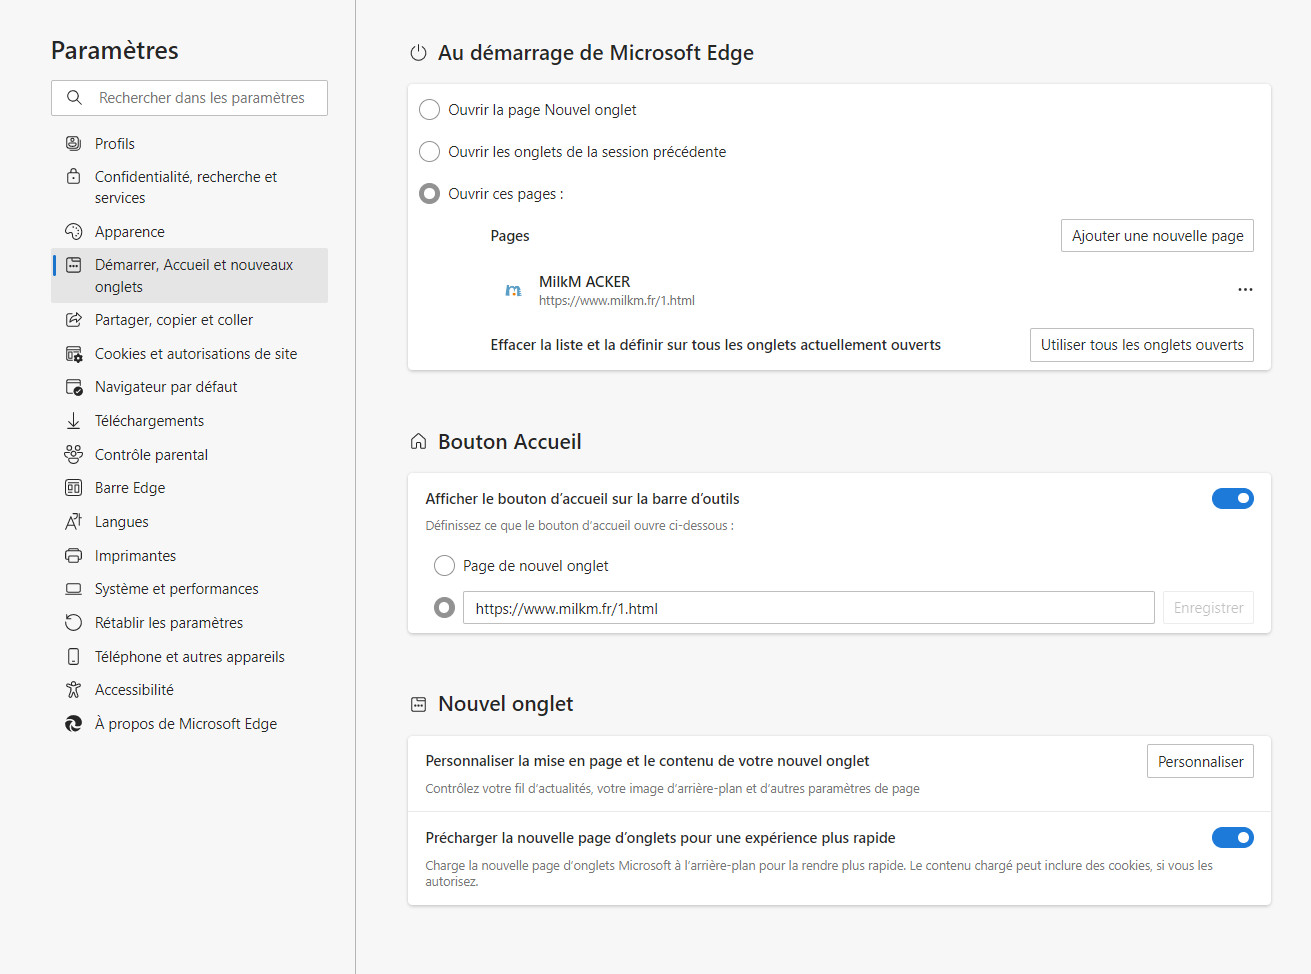This screenshot has width=1311, height=974.
Task: Select Ouvrir la page Nouvel onglet option
Action: [x=429, y=110]
